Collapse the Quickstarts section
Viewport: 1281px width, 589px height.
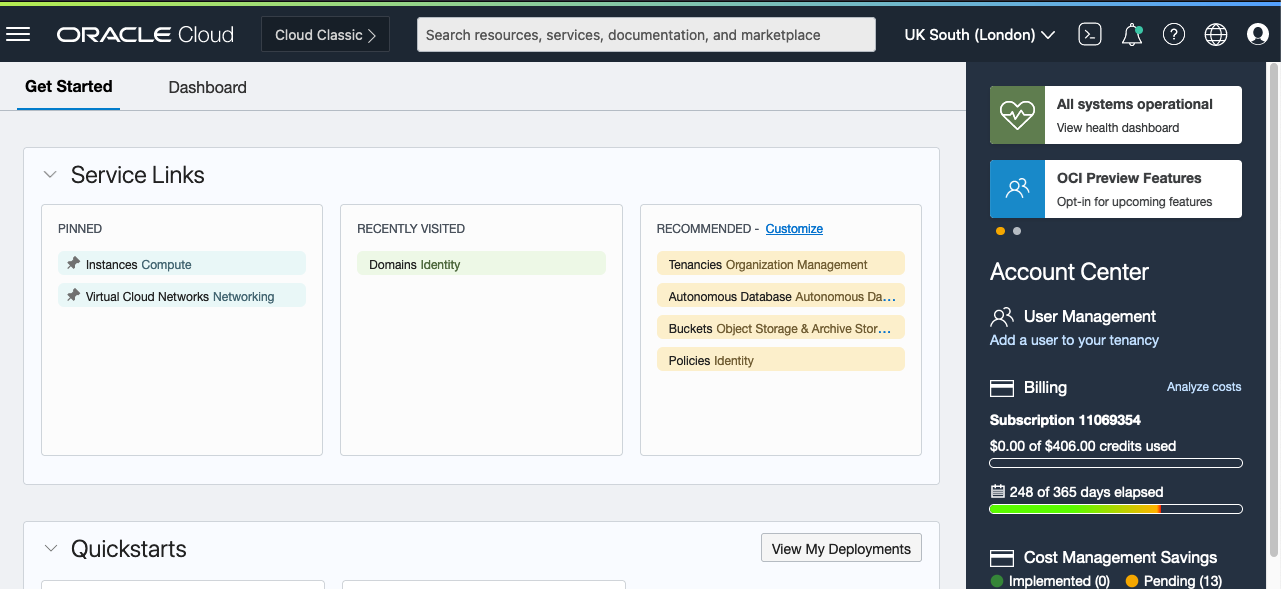coord(50,548)
